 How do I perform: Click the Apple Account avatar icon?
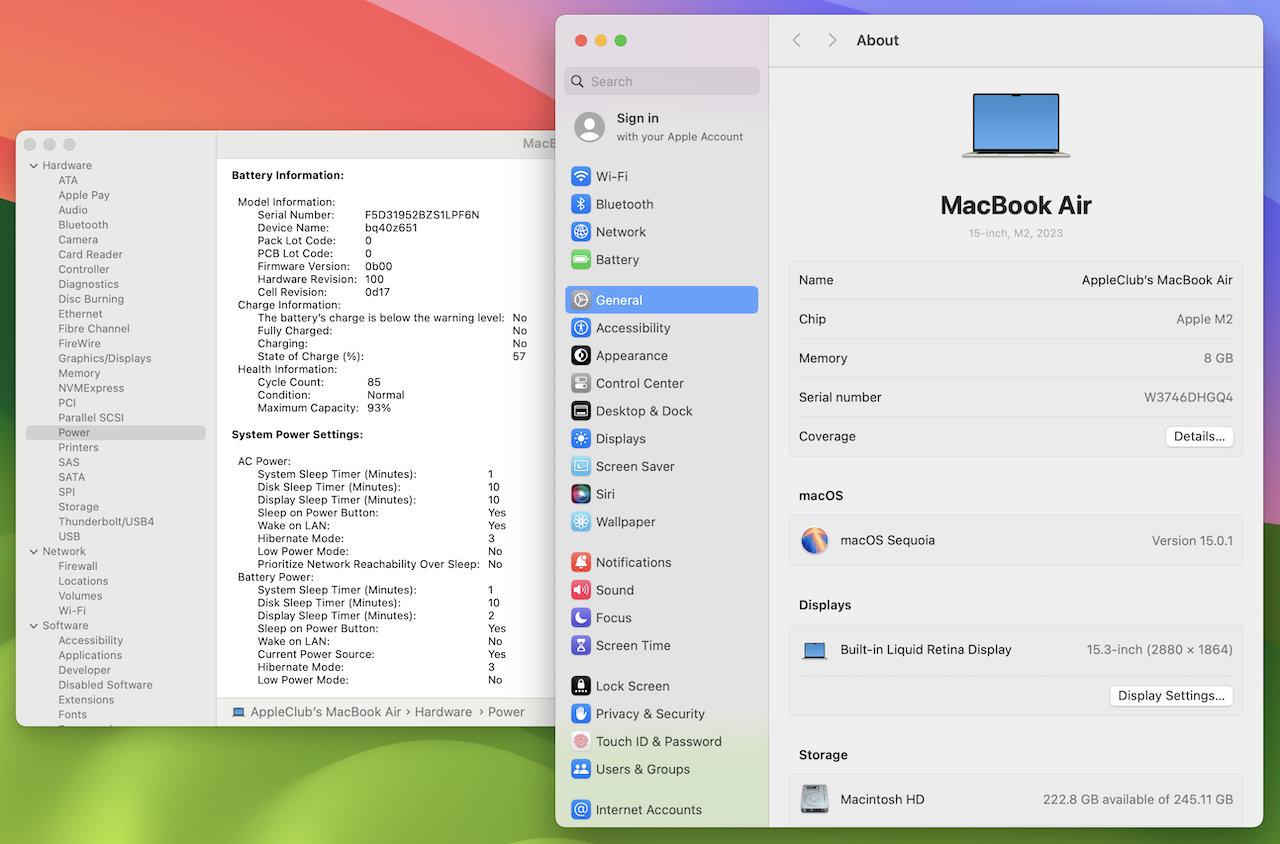click(590, 127)
